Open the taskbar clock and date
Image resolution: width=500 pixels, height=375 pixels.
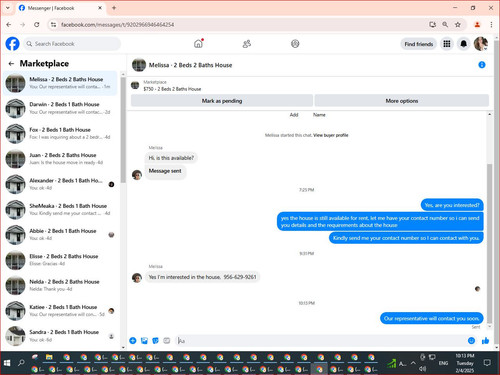465,363
